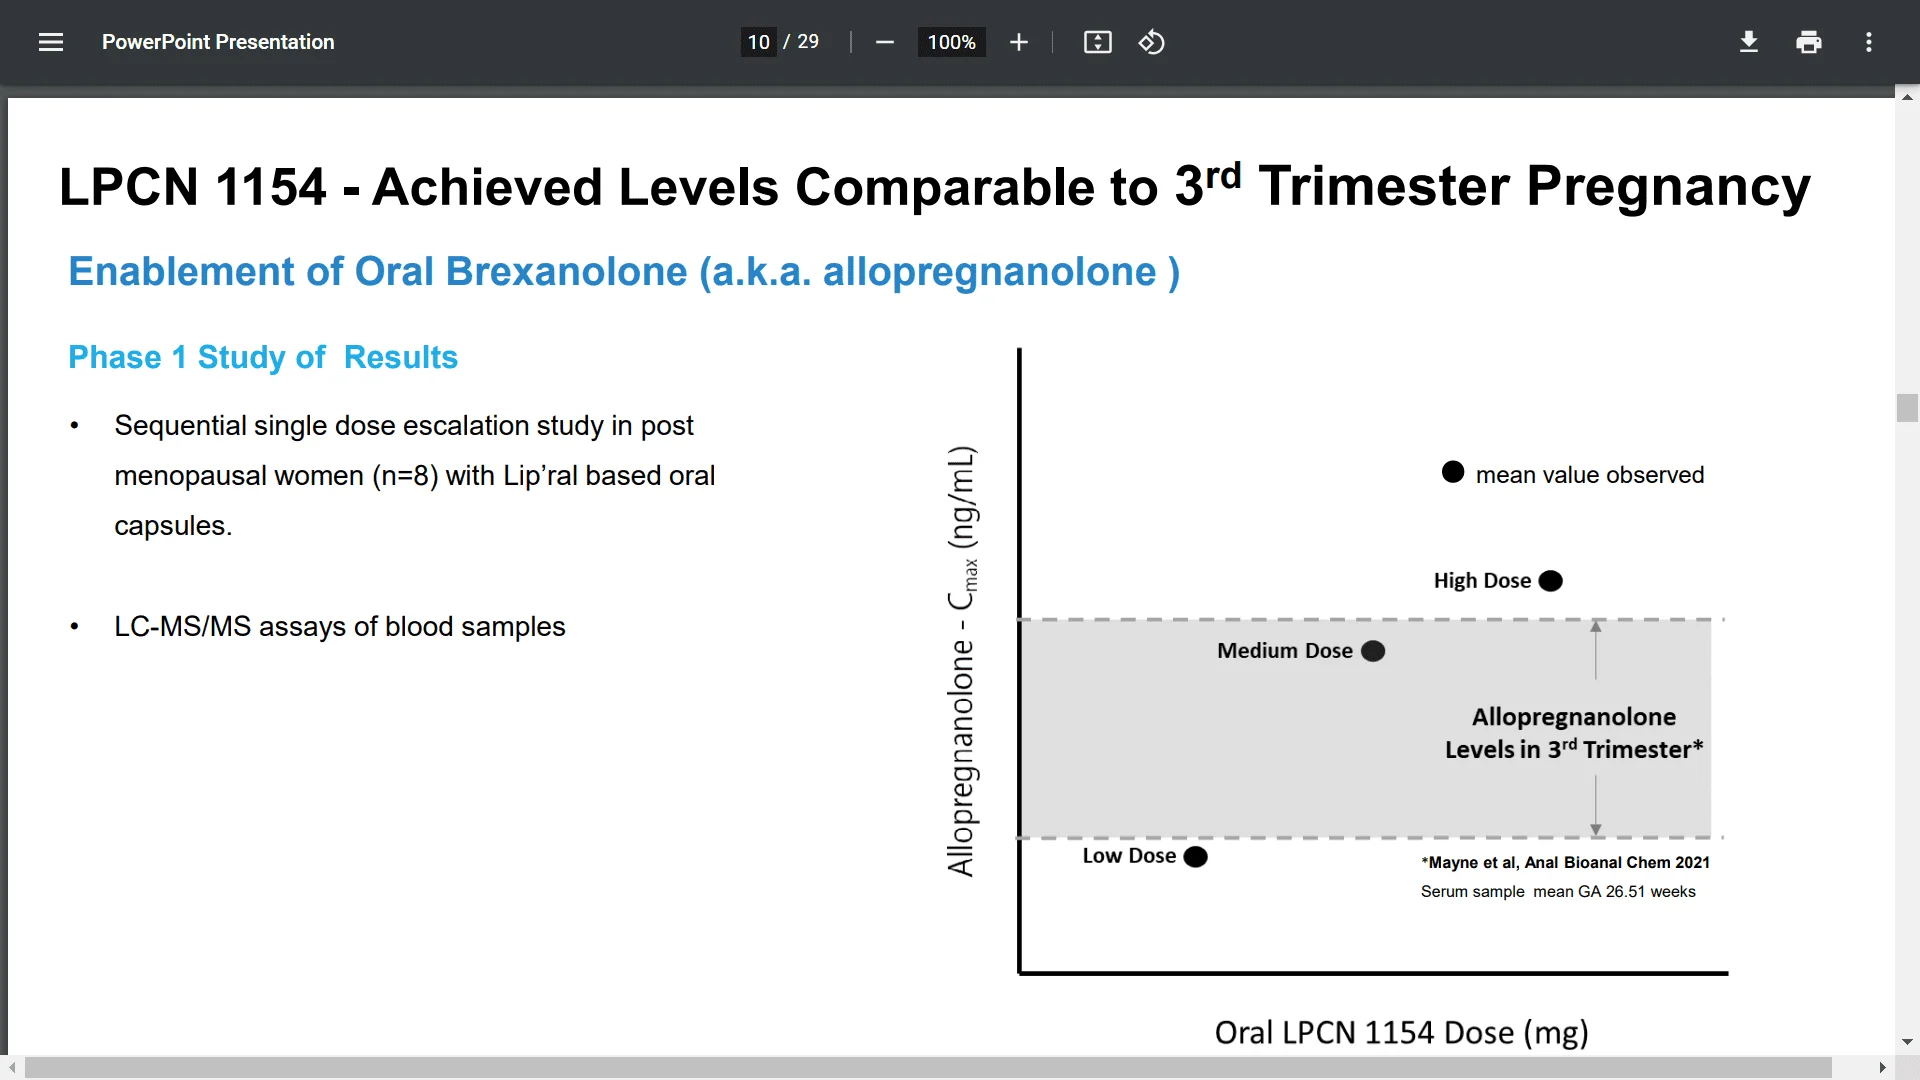Click the accessibility/replay icon
This screenshot has width=1920, height=1080.
(x=1150, y=42)
